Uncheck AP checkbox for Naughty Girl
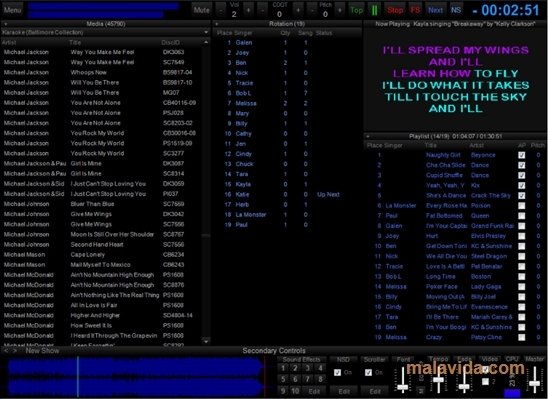This screenshot has width=548, height=399. click(521, 155)
